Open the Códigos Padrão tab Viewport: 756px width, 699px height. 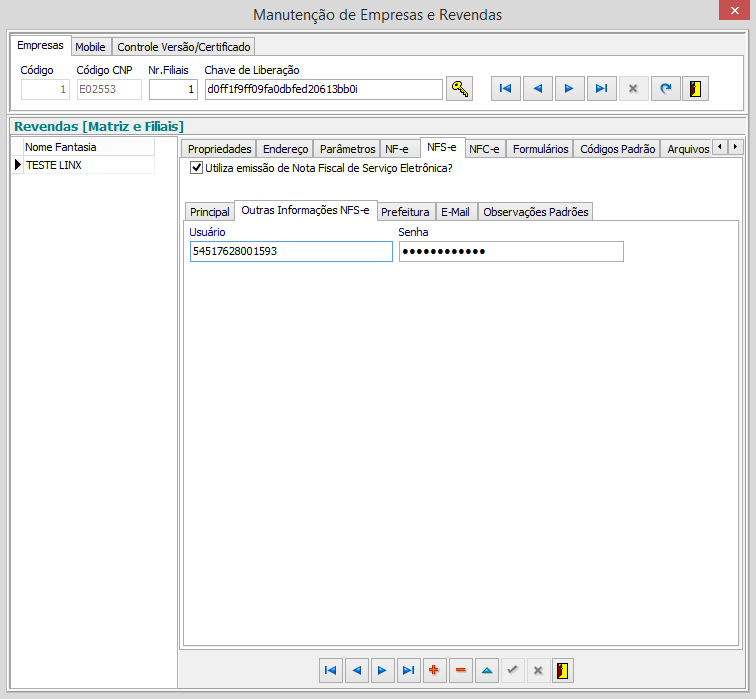click(x=617, y=149)
